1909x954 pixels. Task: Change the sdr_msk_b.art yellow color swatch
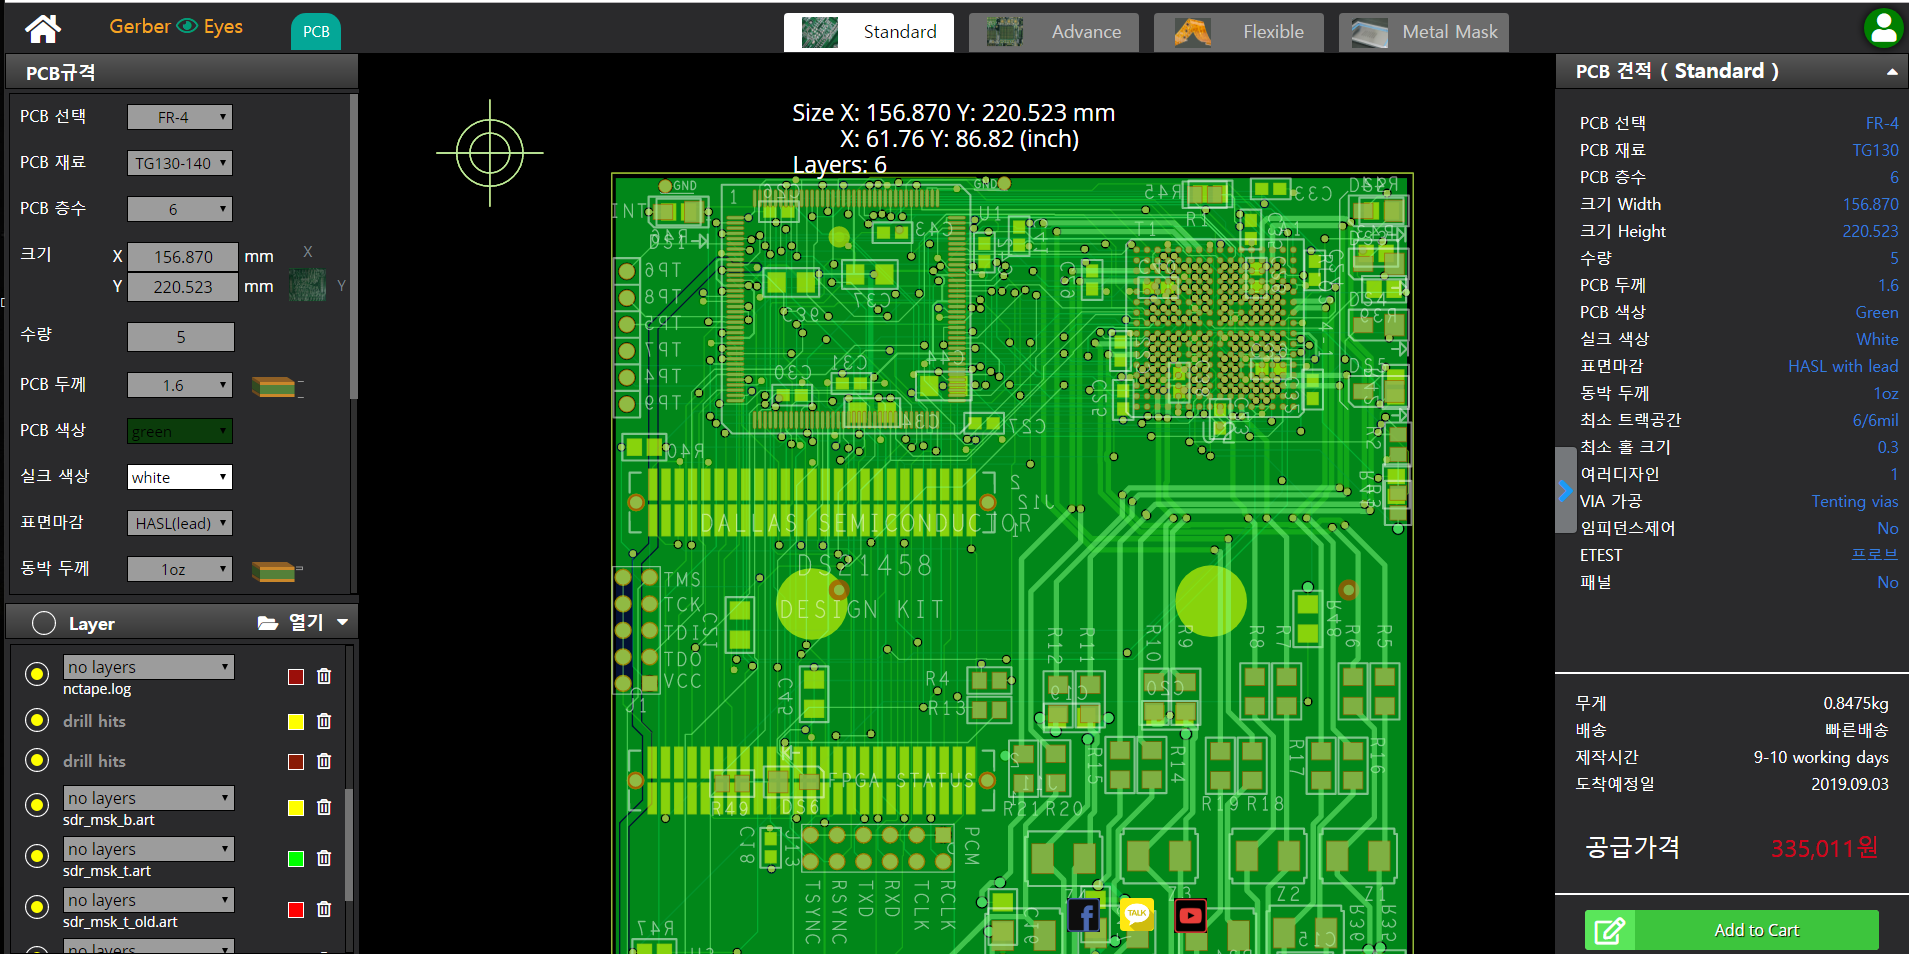(x=296, y=808)
